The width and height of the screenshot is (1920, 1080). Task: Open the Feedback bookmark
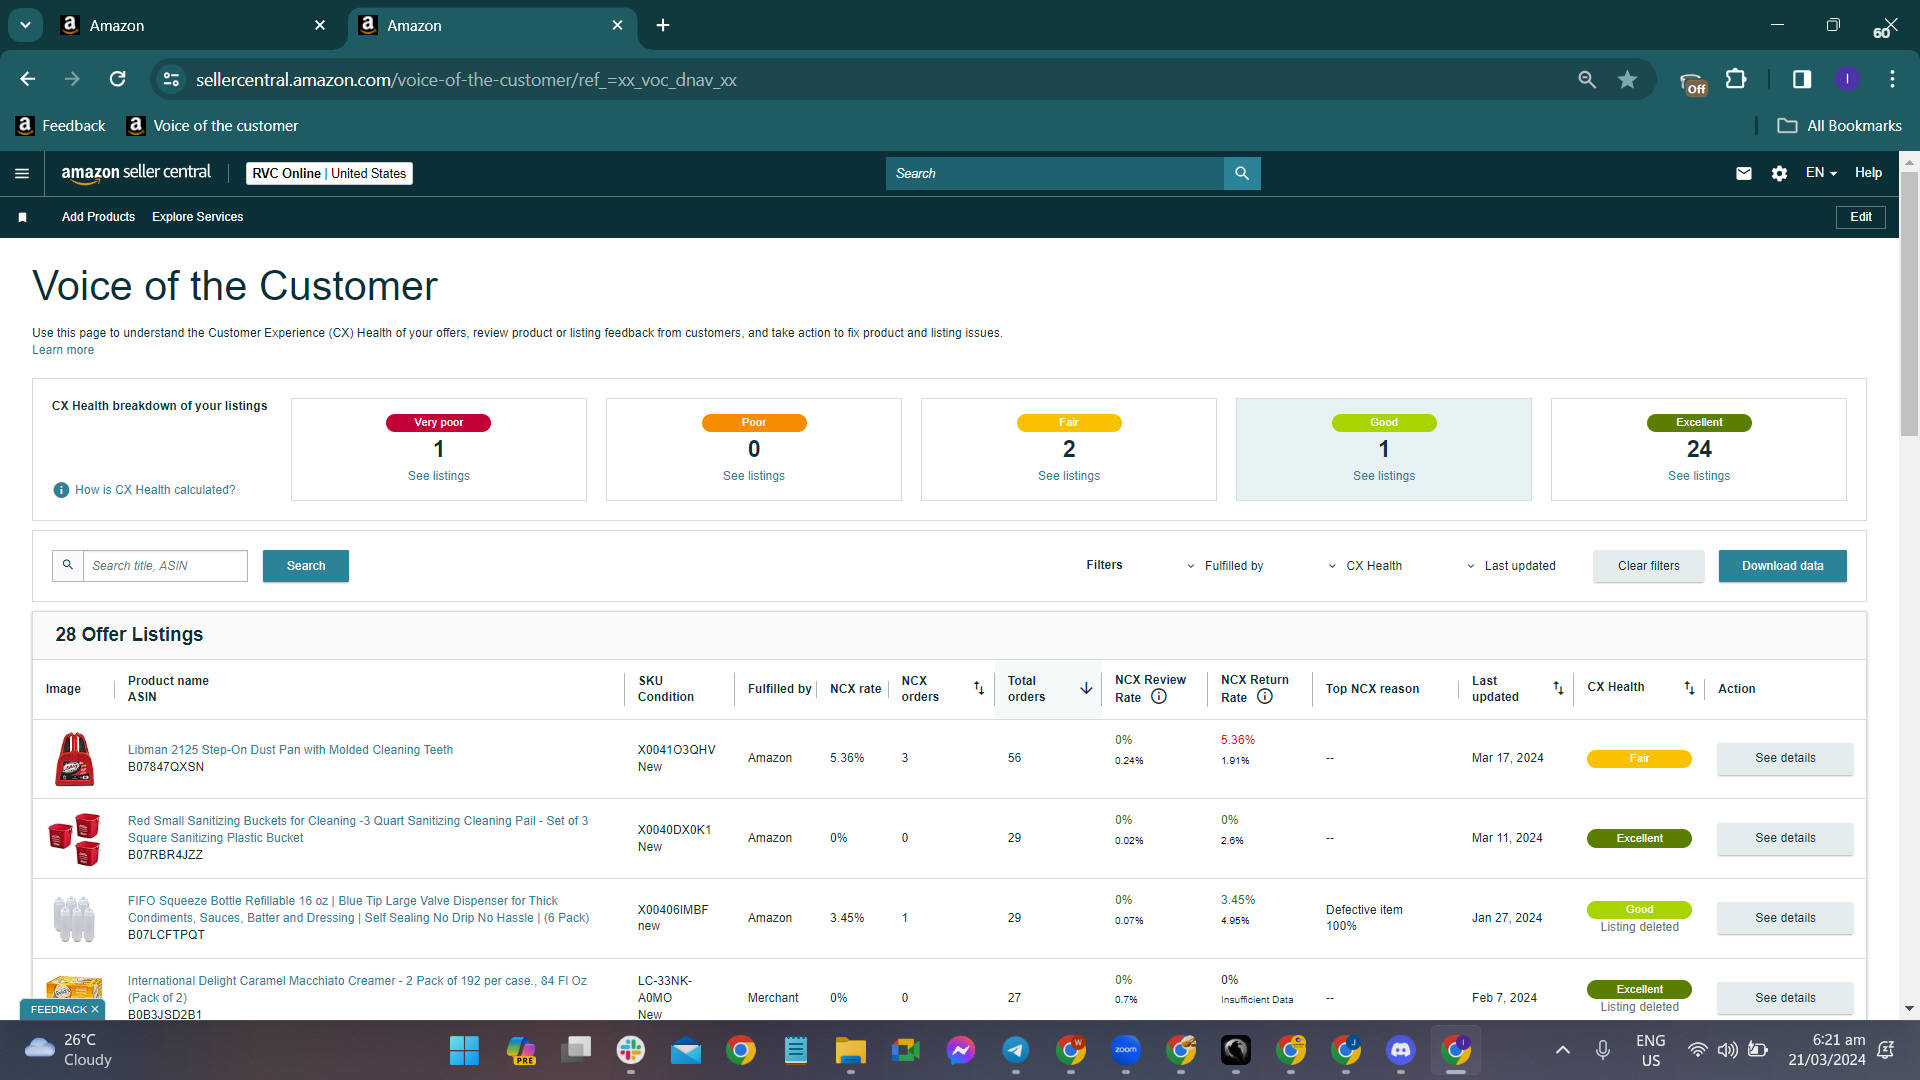[x=61, y=126]
